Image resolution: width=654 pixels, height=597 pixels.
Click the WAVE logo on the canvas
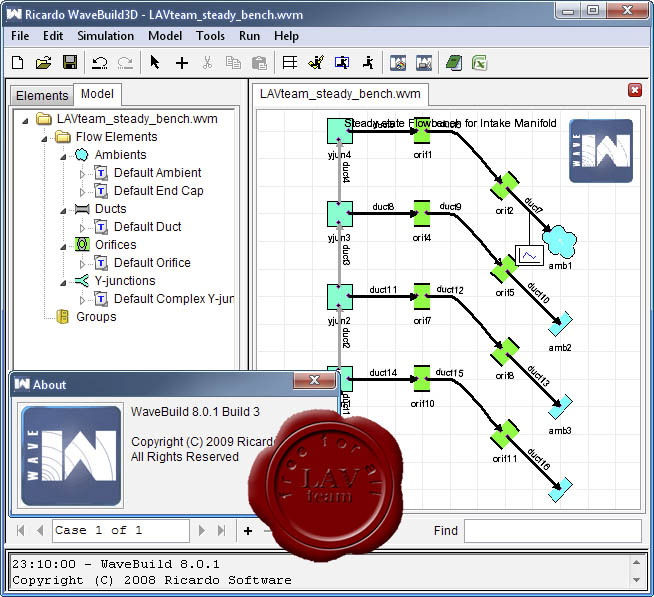click(x=601, y=151)
